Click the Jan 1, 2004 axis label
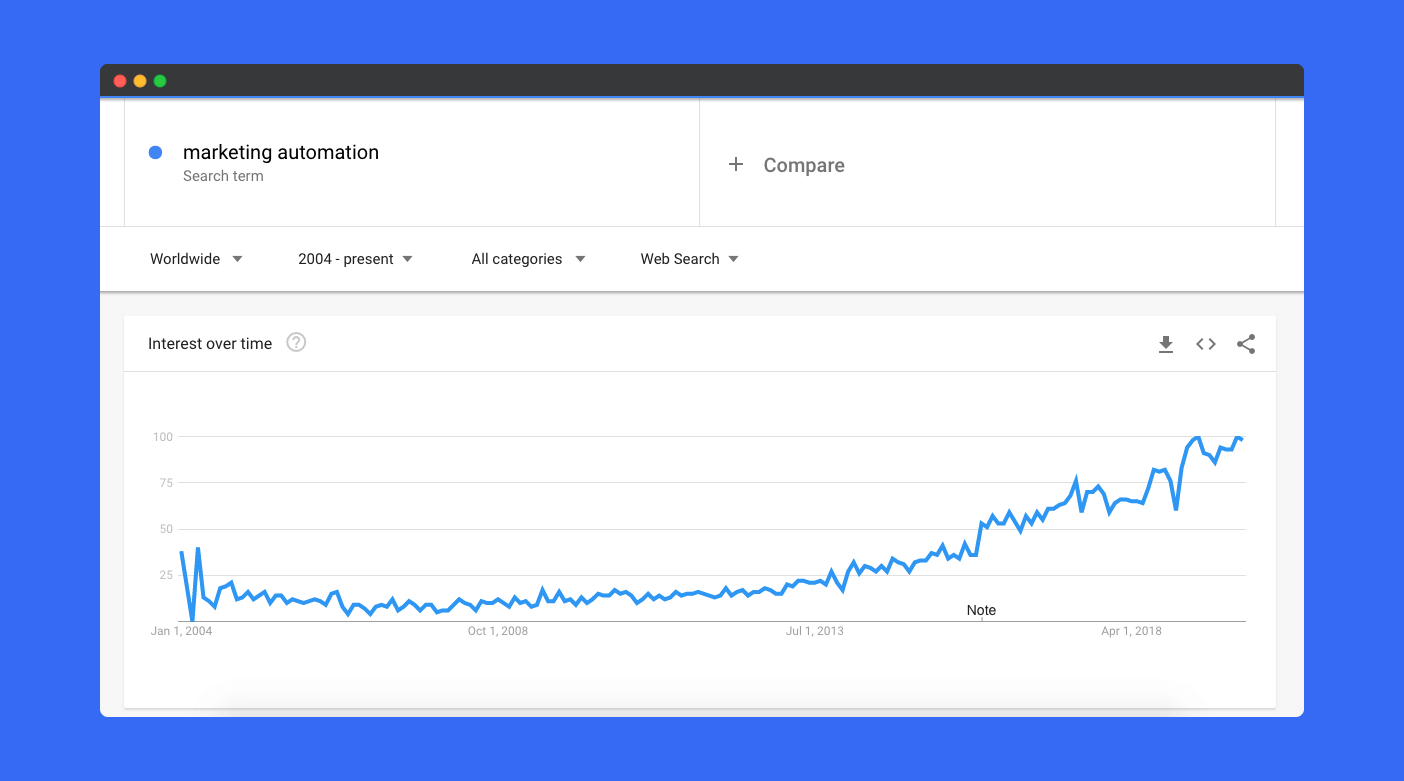This screenshot has height=781, width=1404. click(x=181, y=631)
